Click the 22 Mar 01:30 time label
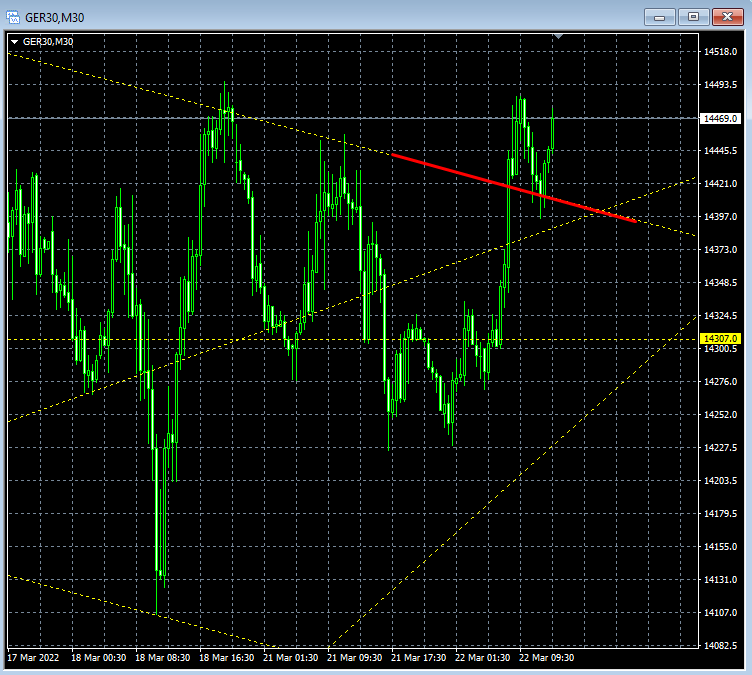Image resolution: width=752 pixels, height=675 pixels. [482, 658]
